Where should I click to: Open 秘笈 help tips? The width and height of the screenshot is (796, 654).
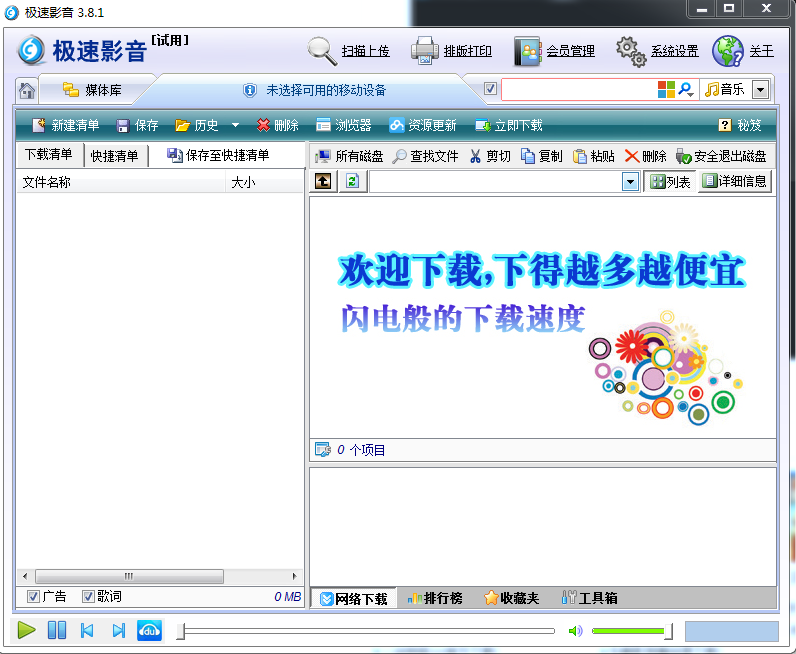click(740, 125)
